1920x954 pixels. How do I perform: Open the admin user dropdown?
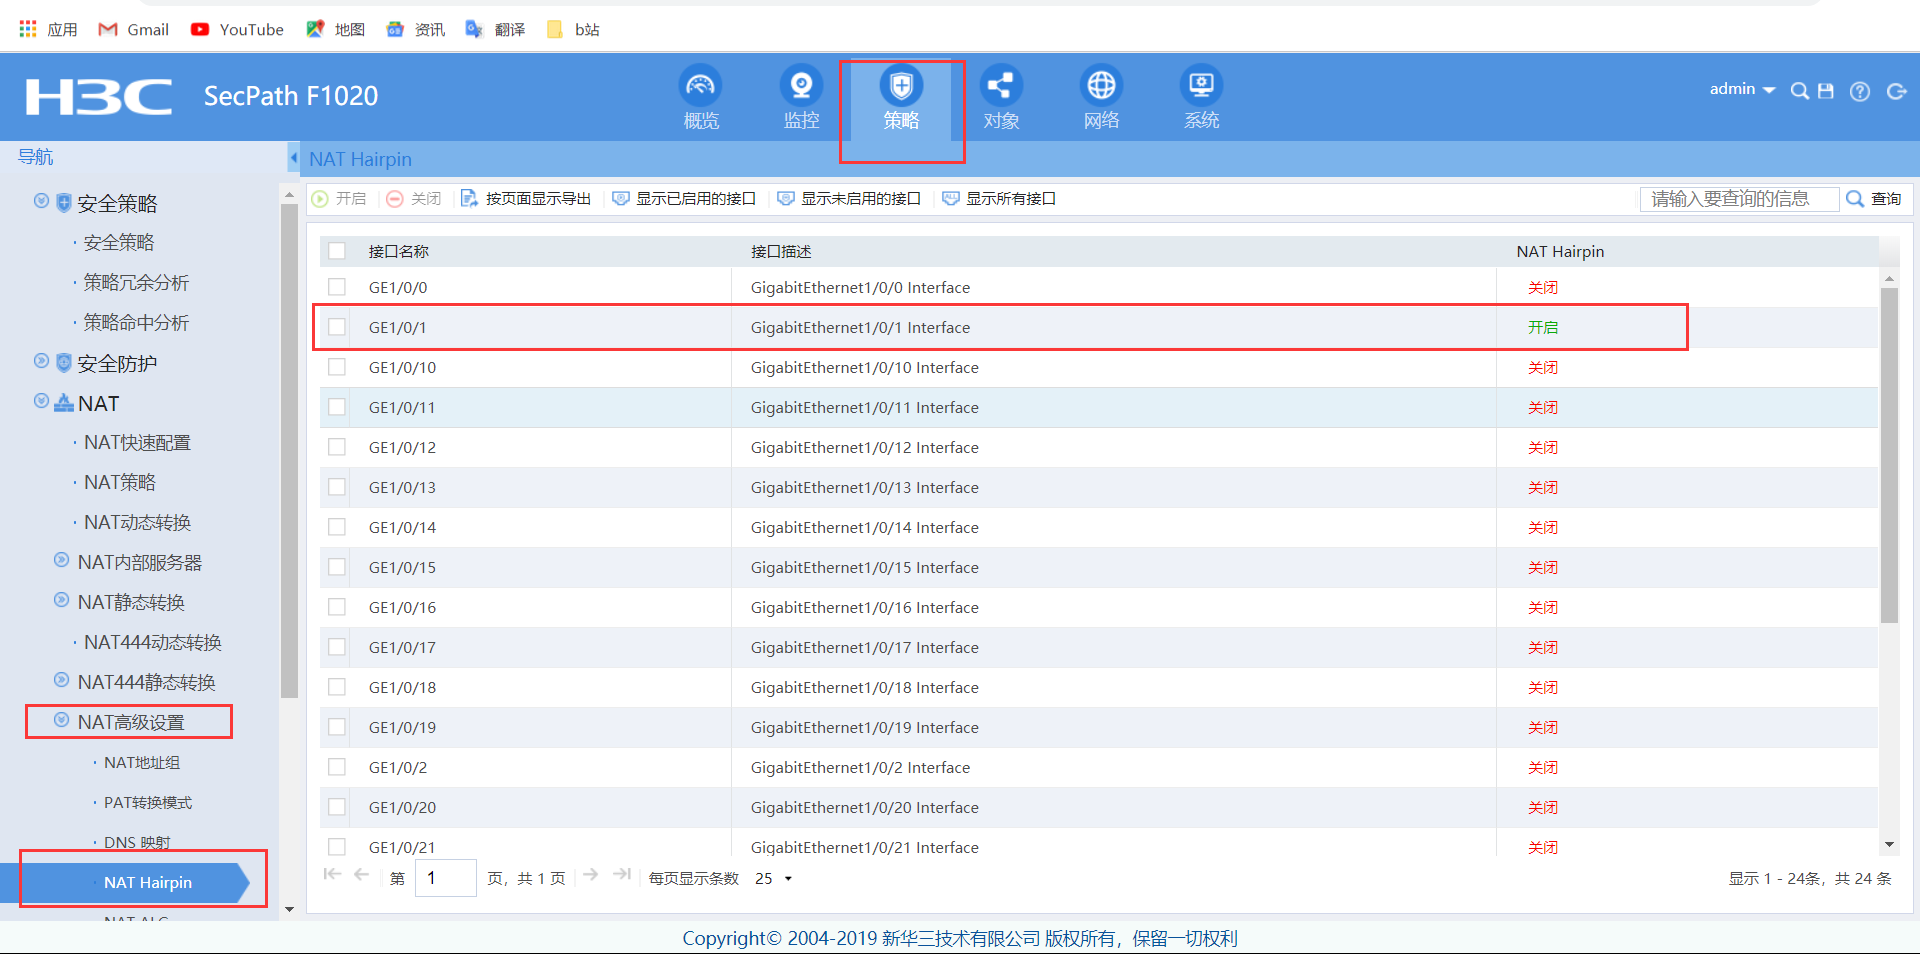[1742, 89]
